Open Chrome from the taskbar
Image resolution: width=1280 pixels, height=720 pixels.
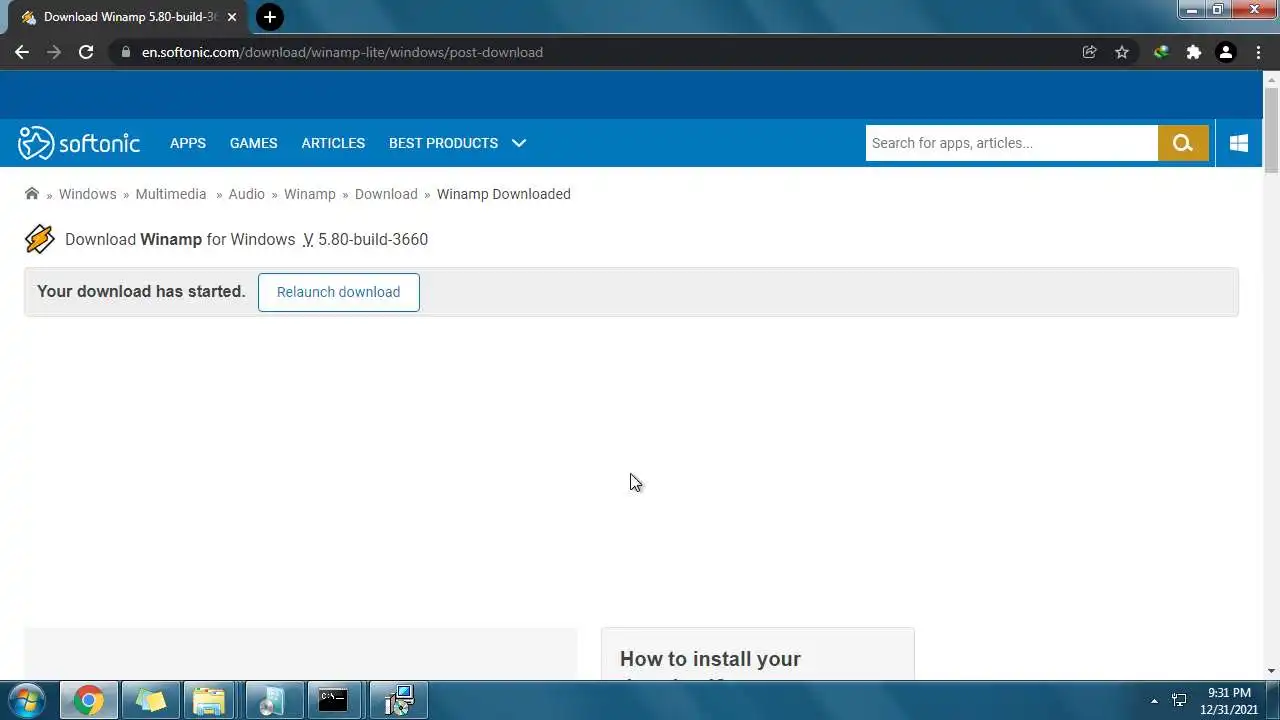tap(89, 701)
